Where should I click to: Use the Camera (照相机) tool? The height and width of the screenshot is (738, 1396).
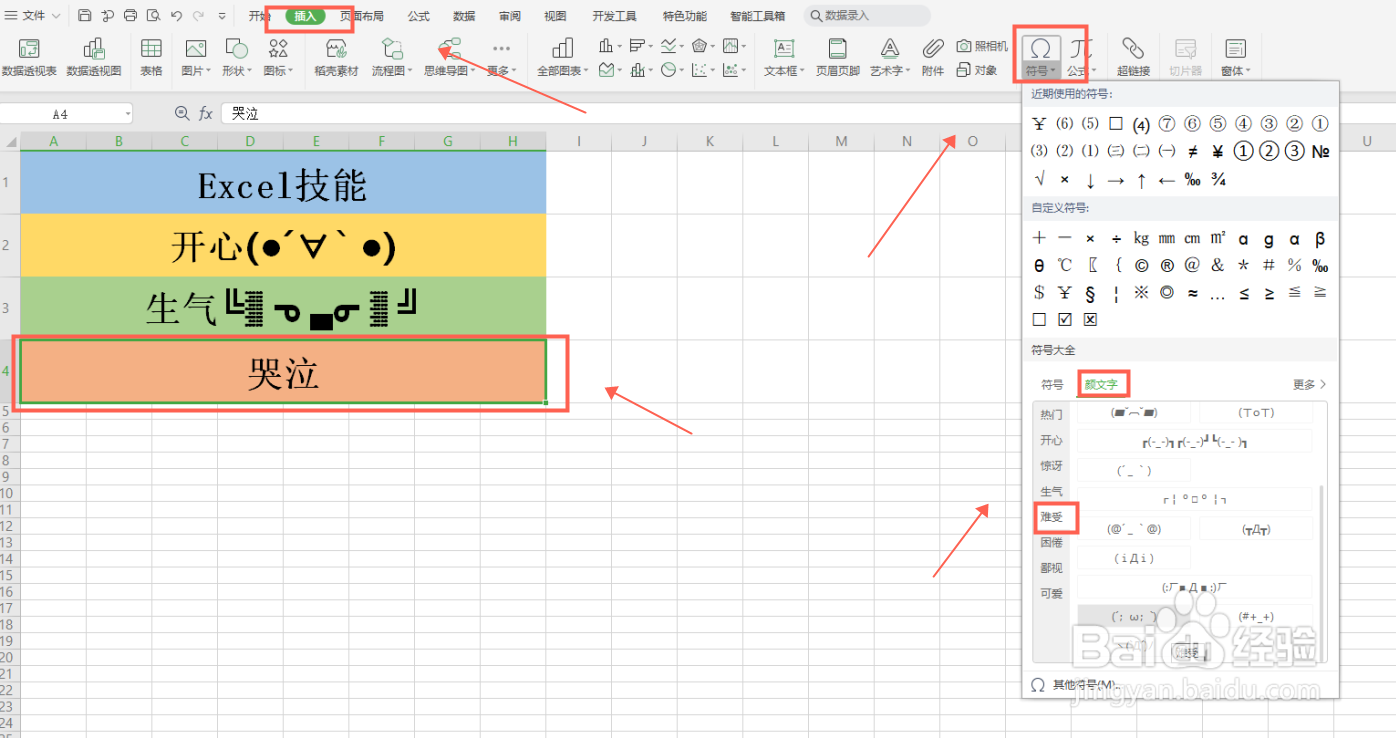(983, 45)
